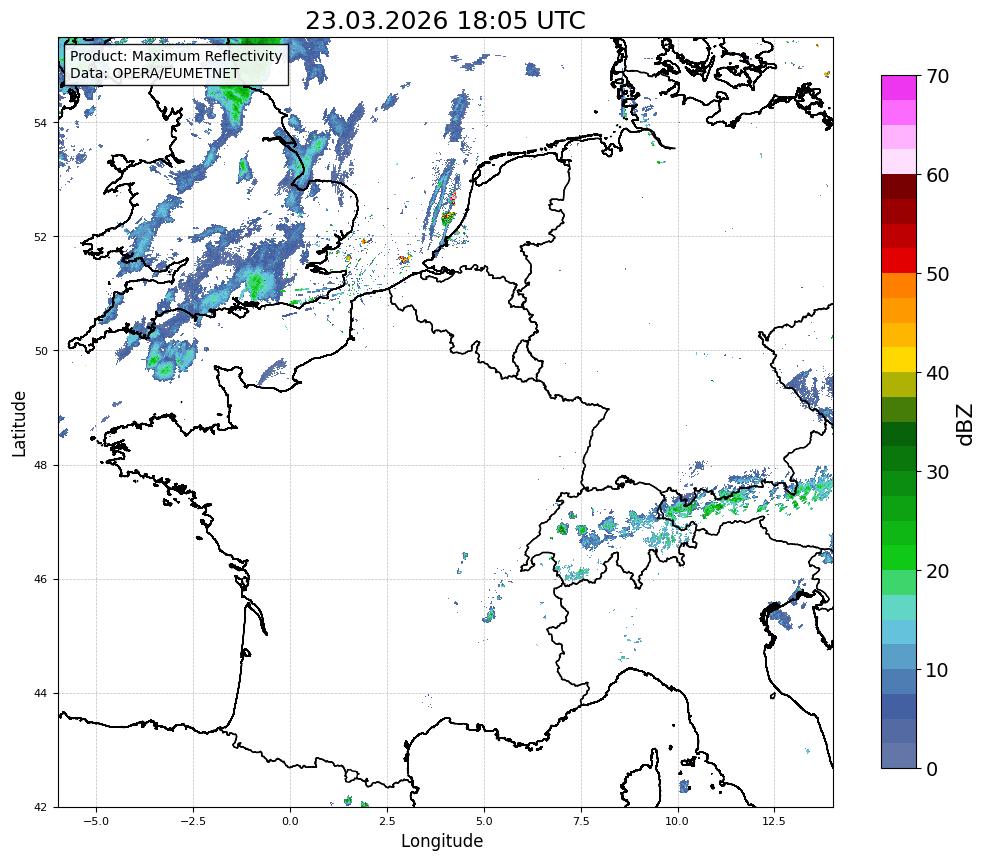Click longitude tick label '-2.5'
Image resolution: width=985 pixels, height=860 pixels.
(193, 821)
